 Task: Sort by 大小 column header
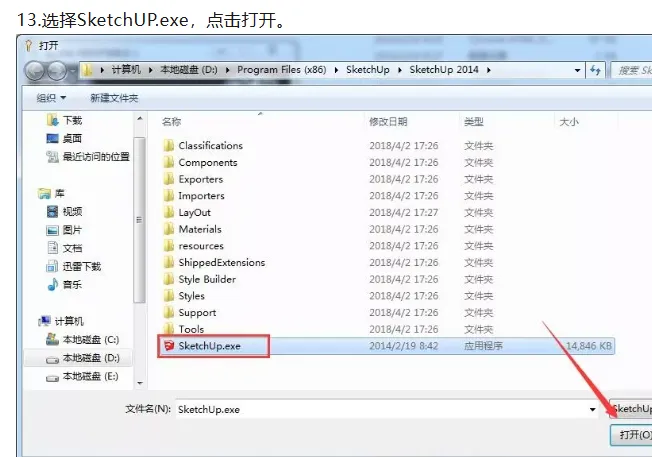pos(569,121)
